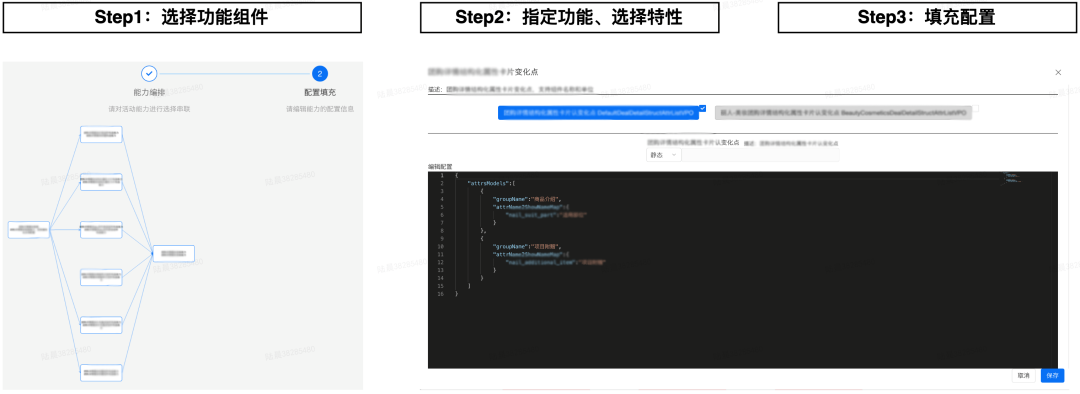Click the 配置填充 step label
The width and height of the screenshot is (1080, 394).
pyautogui.click(x=320, y=92)
